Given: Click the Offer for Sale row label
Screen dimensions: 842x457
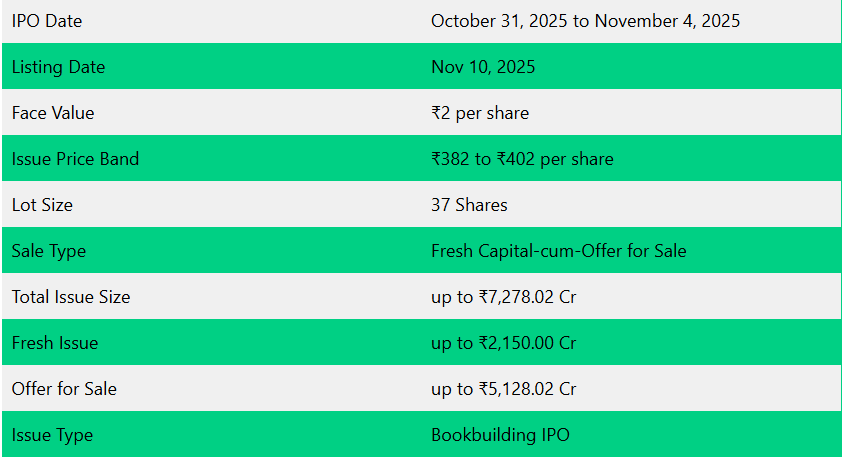Looking at the screenshot, I should click(64, 389).
